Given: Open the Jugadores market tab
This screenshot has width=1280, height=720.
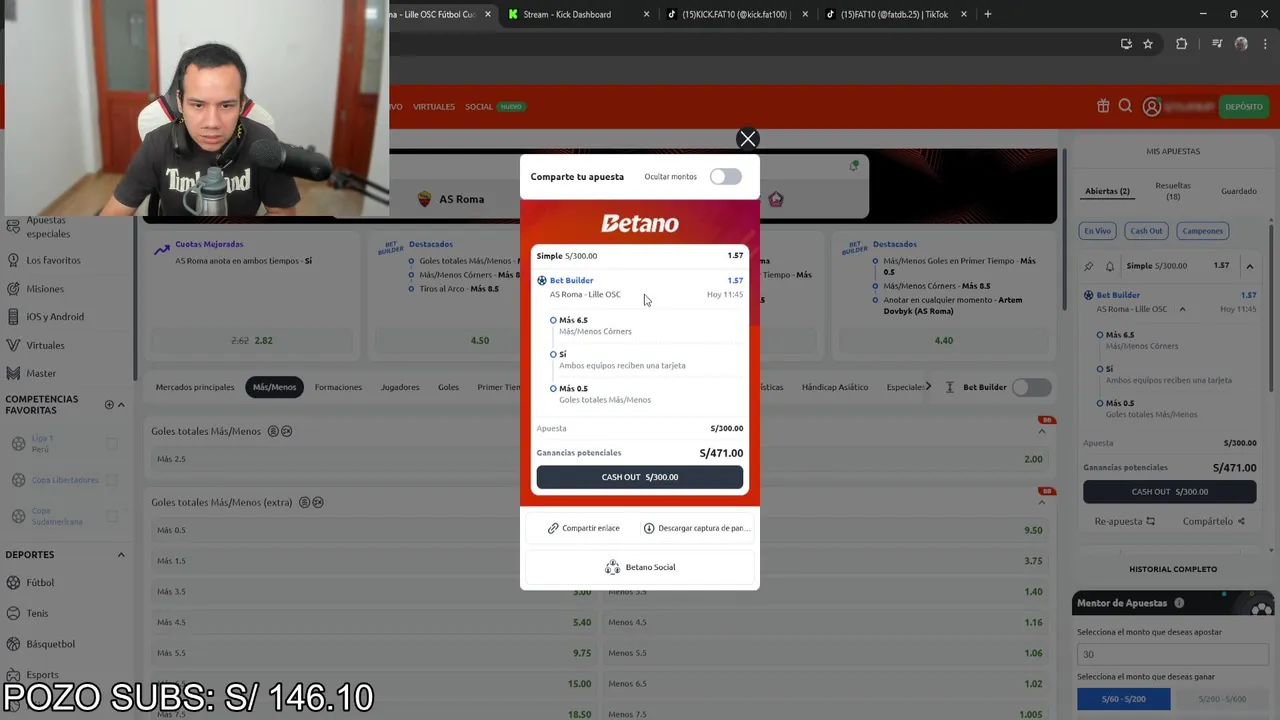Looking at the screenshot, I should click(x=400, y=387).
